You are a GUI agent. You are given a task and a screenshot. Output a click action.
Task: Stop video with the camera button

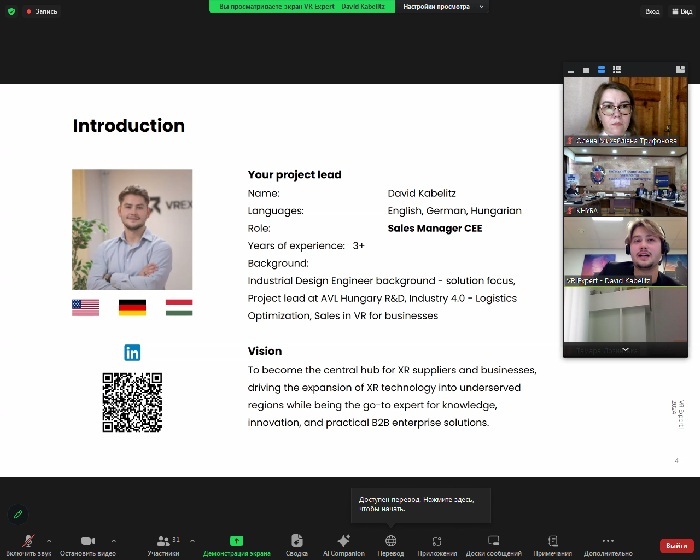[x=87, y=540]
